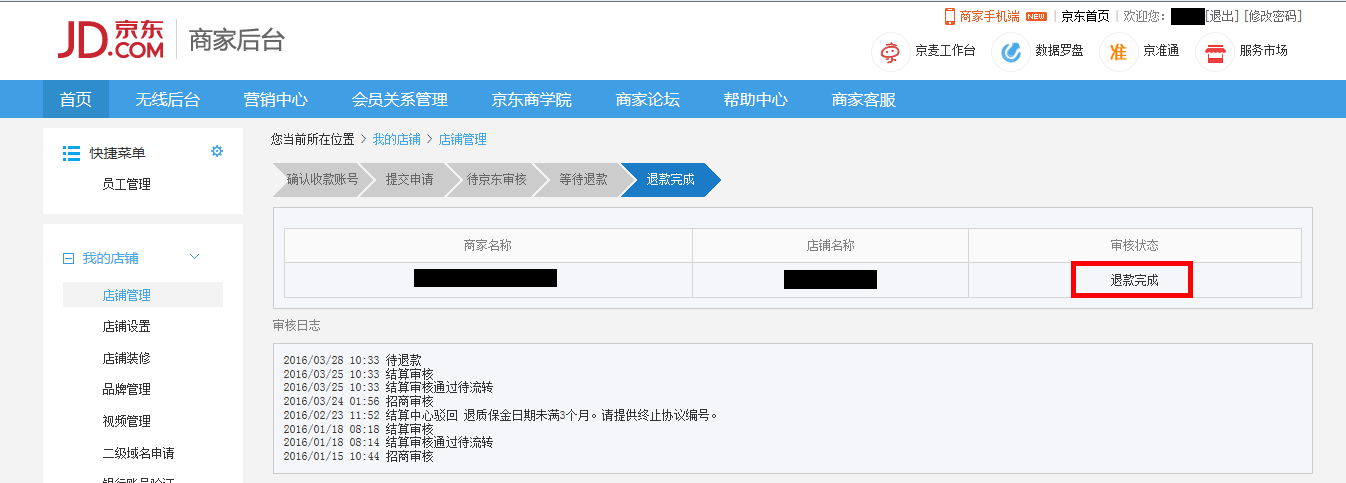This screenshot has width=1346, height=483.
Task: Open 京东商学院 navigation tab
Action: (532, 99)
